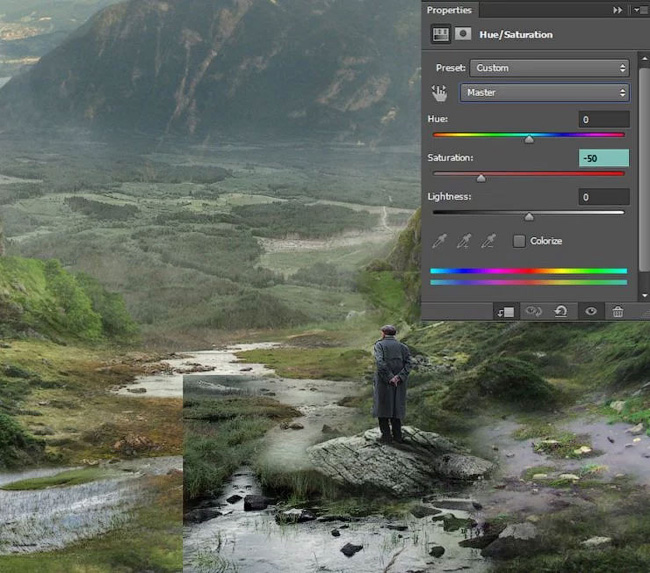This screenshot has width=650, height=573.
Task: Toggle adjustment layer visibility eye
Action: 591,311
